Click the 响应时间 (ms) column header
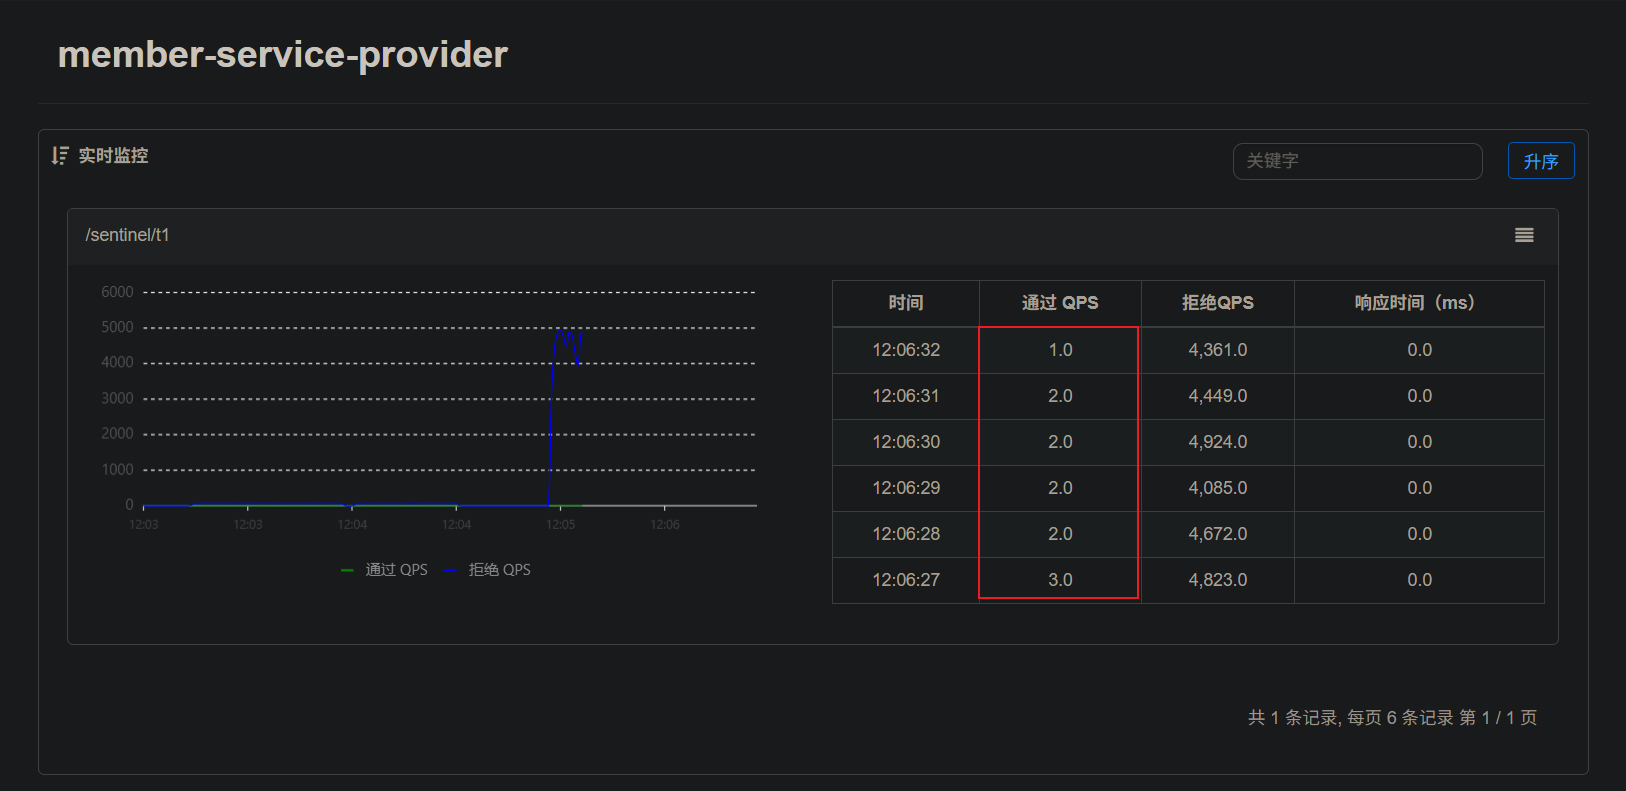 tap(1418, 303)
